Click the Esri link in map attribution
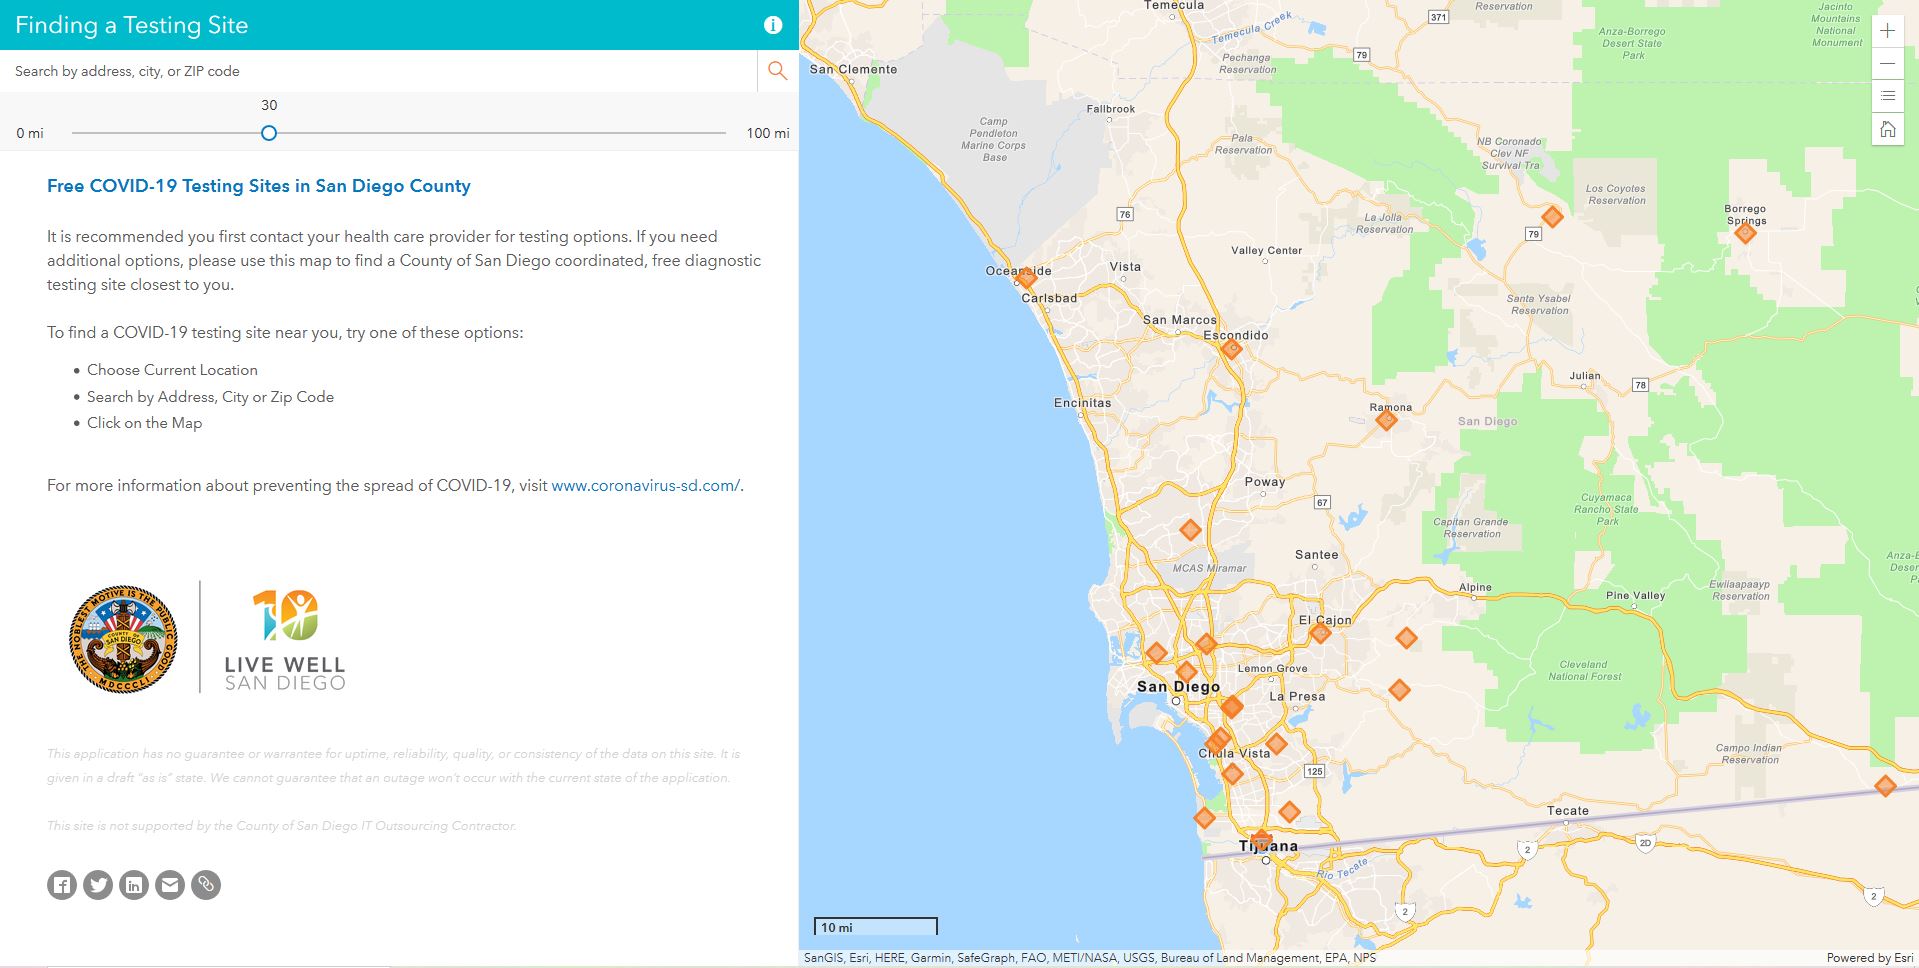This screenshot has width=1919, height=968. (1902, 958)
